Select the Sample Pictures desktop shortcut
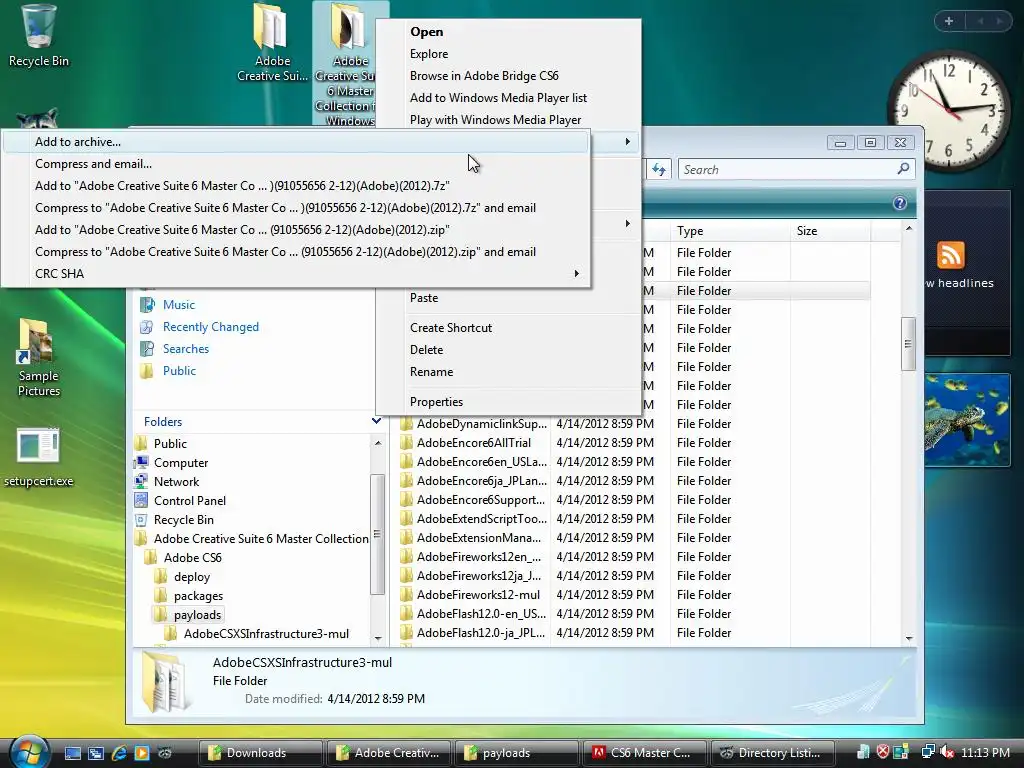This screenshot has width=1024, height=768. coord(39,358)
